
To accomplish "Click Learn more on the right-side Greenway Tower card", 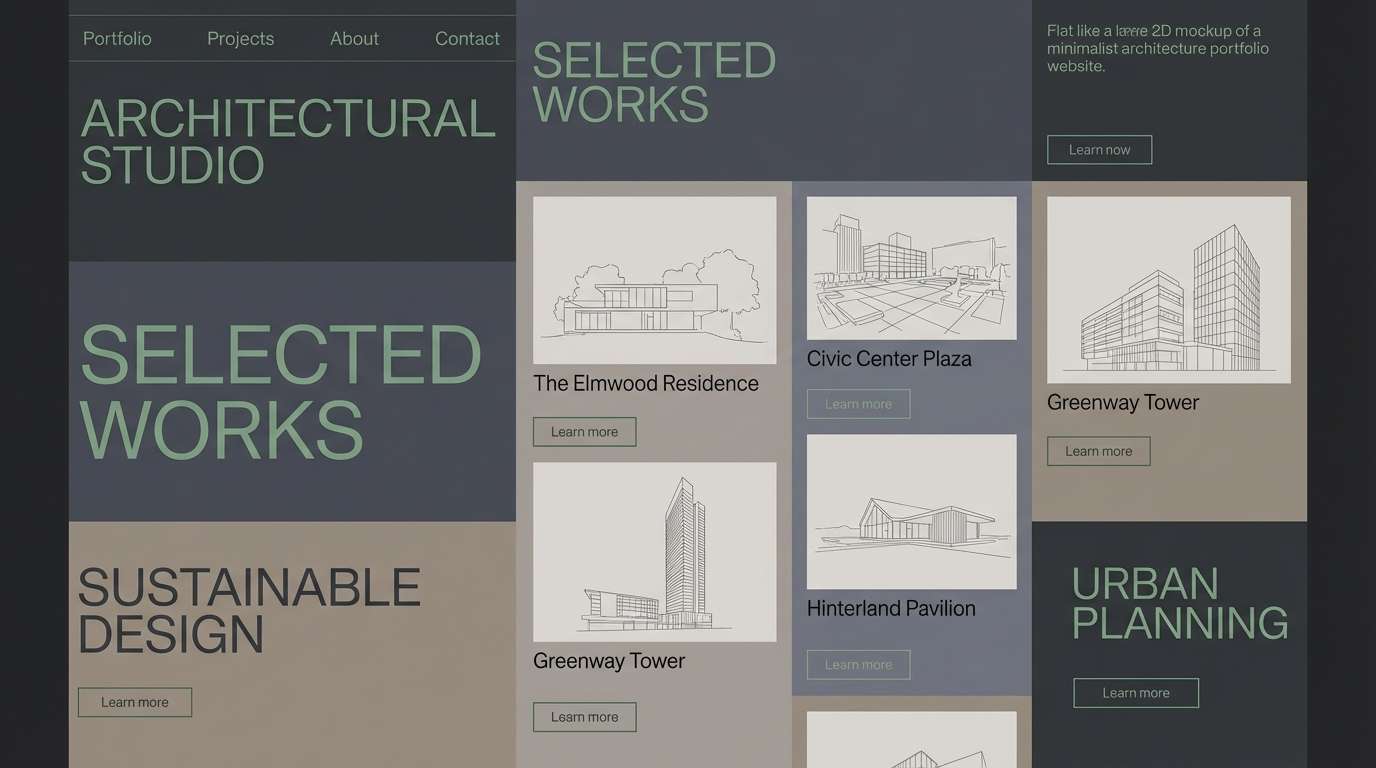I will coord(1098,451).
